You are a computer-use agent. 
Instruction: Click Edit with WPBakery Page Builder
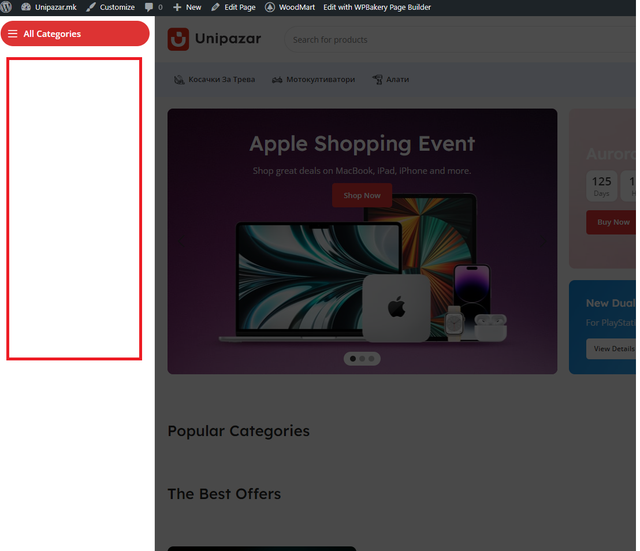(x=377, y=7)
